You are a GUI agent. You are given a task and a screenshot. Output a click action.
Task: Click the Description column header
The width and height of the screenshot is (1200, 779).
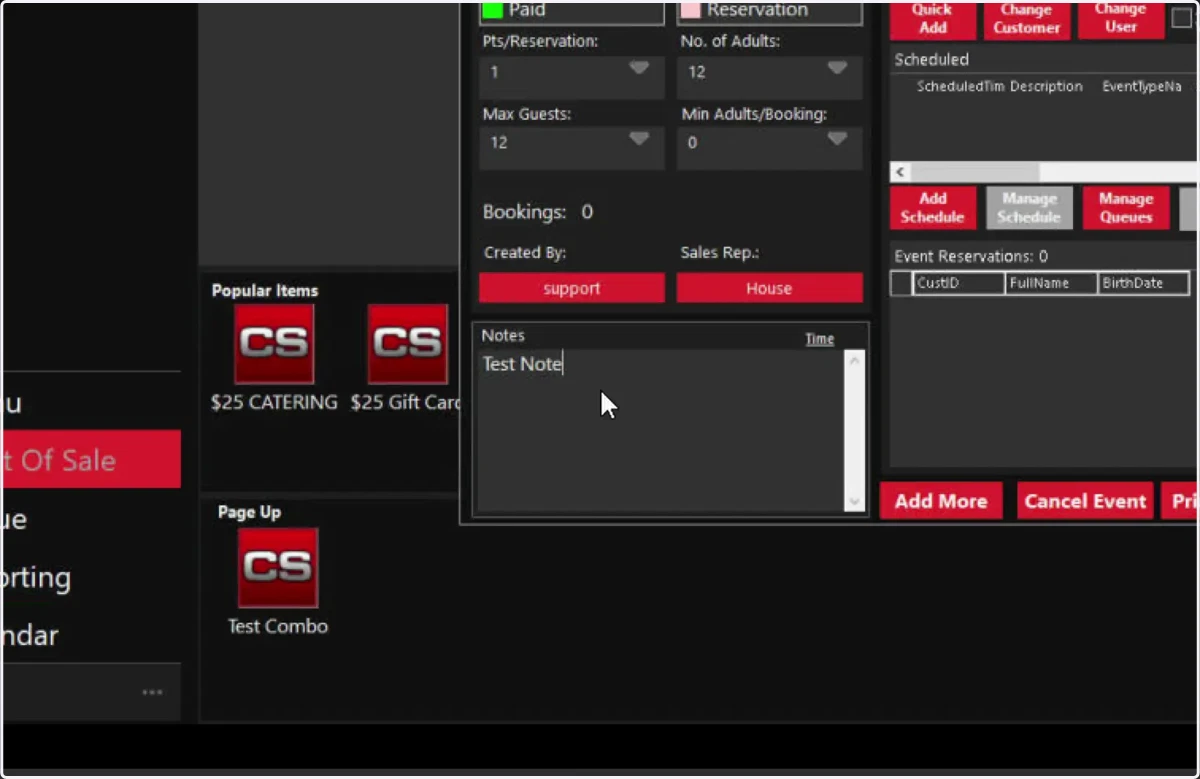(1046, 87)
